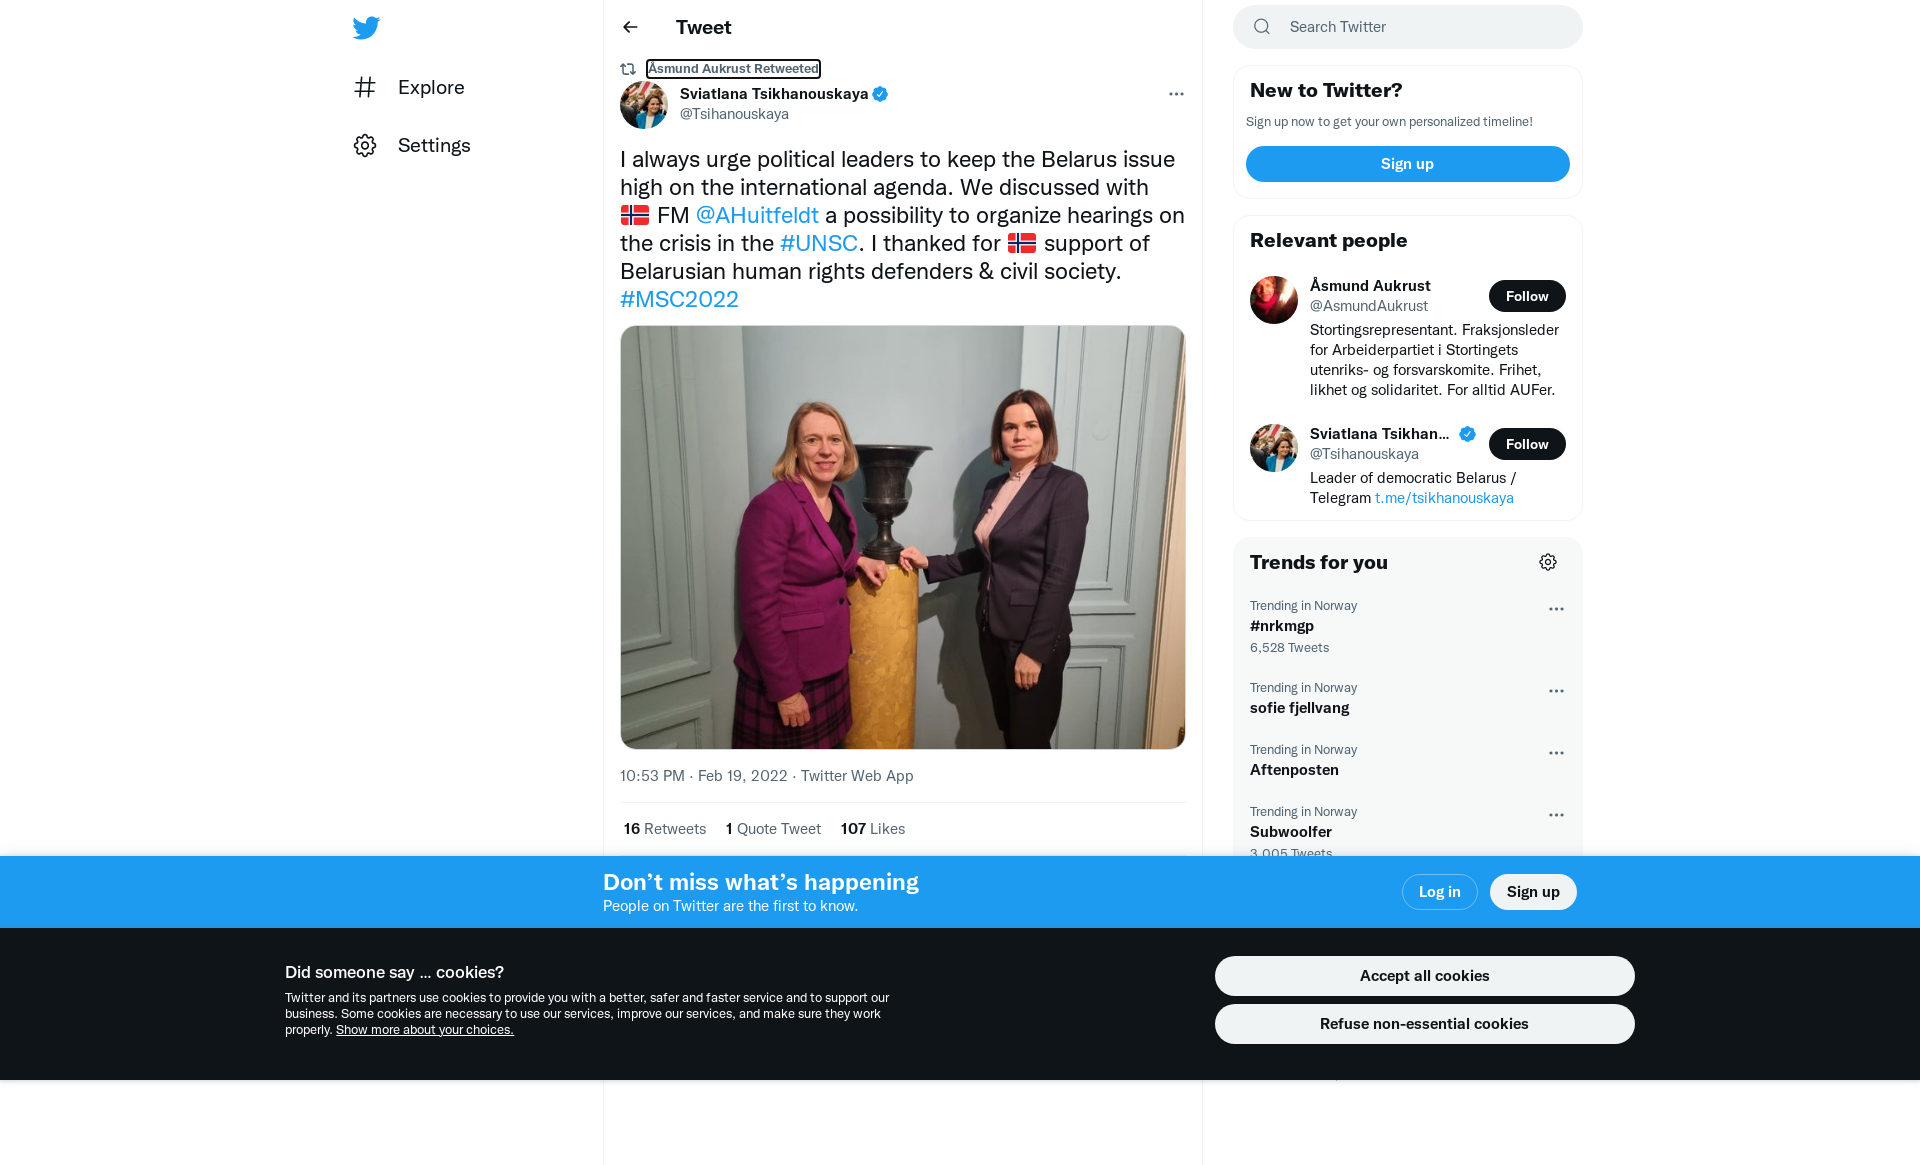The image size is (1920, 1165).
Task: Click the Explore hashtag icon
Action: [365, 87]
